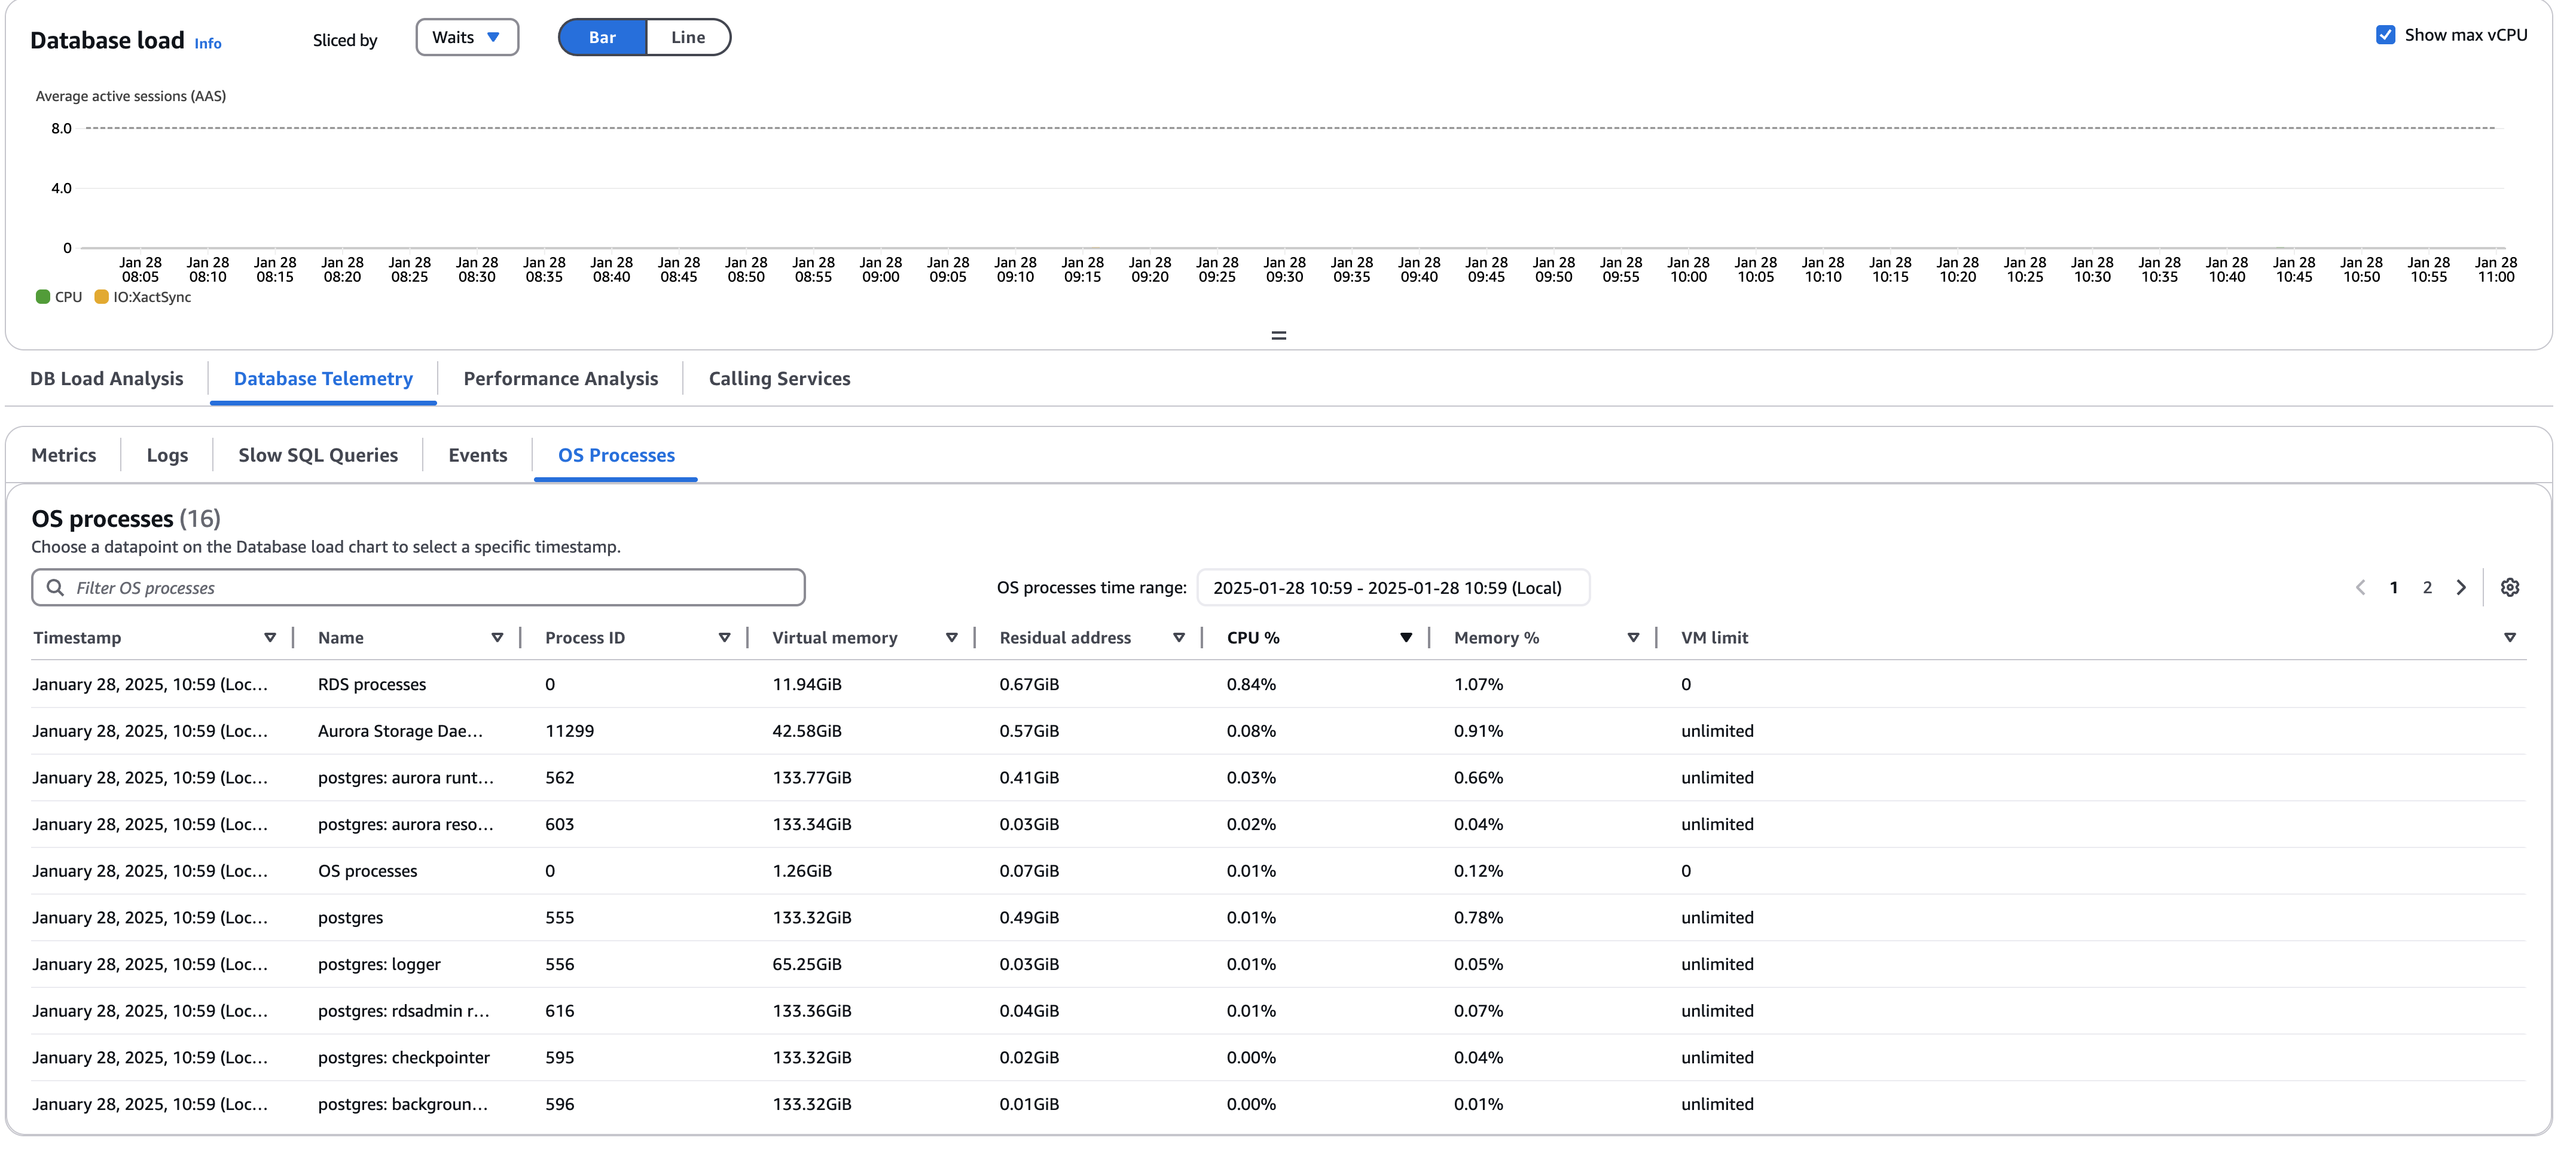Open the Sliced by Waits dropdown
This screenshot has width=2576, height=1165.
pos(466,37)
